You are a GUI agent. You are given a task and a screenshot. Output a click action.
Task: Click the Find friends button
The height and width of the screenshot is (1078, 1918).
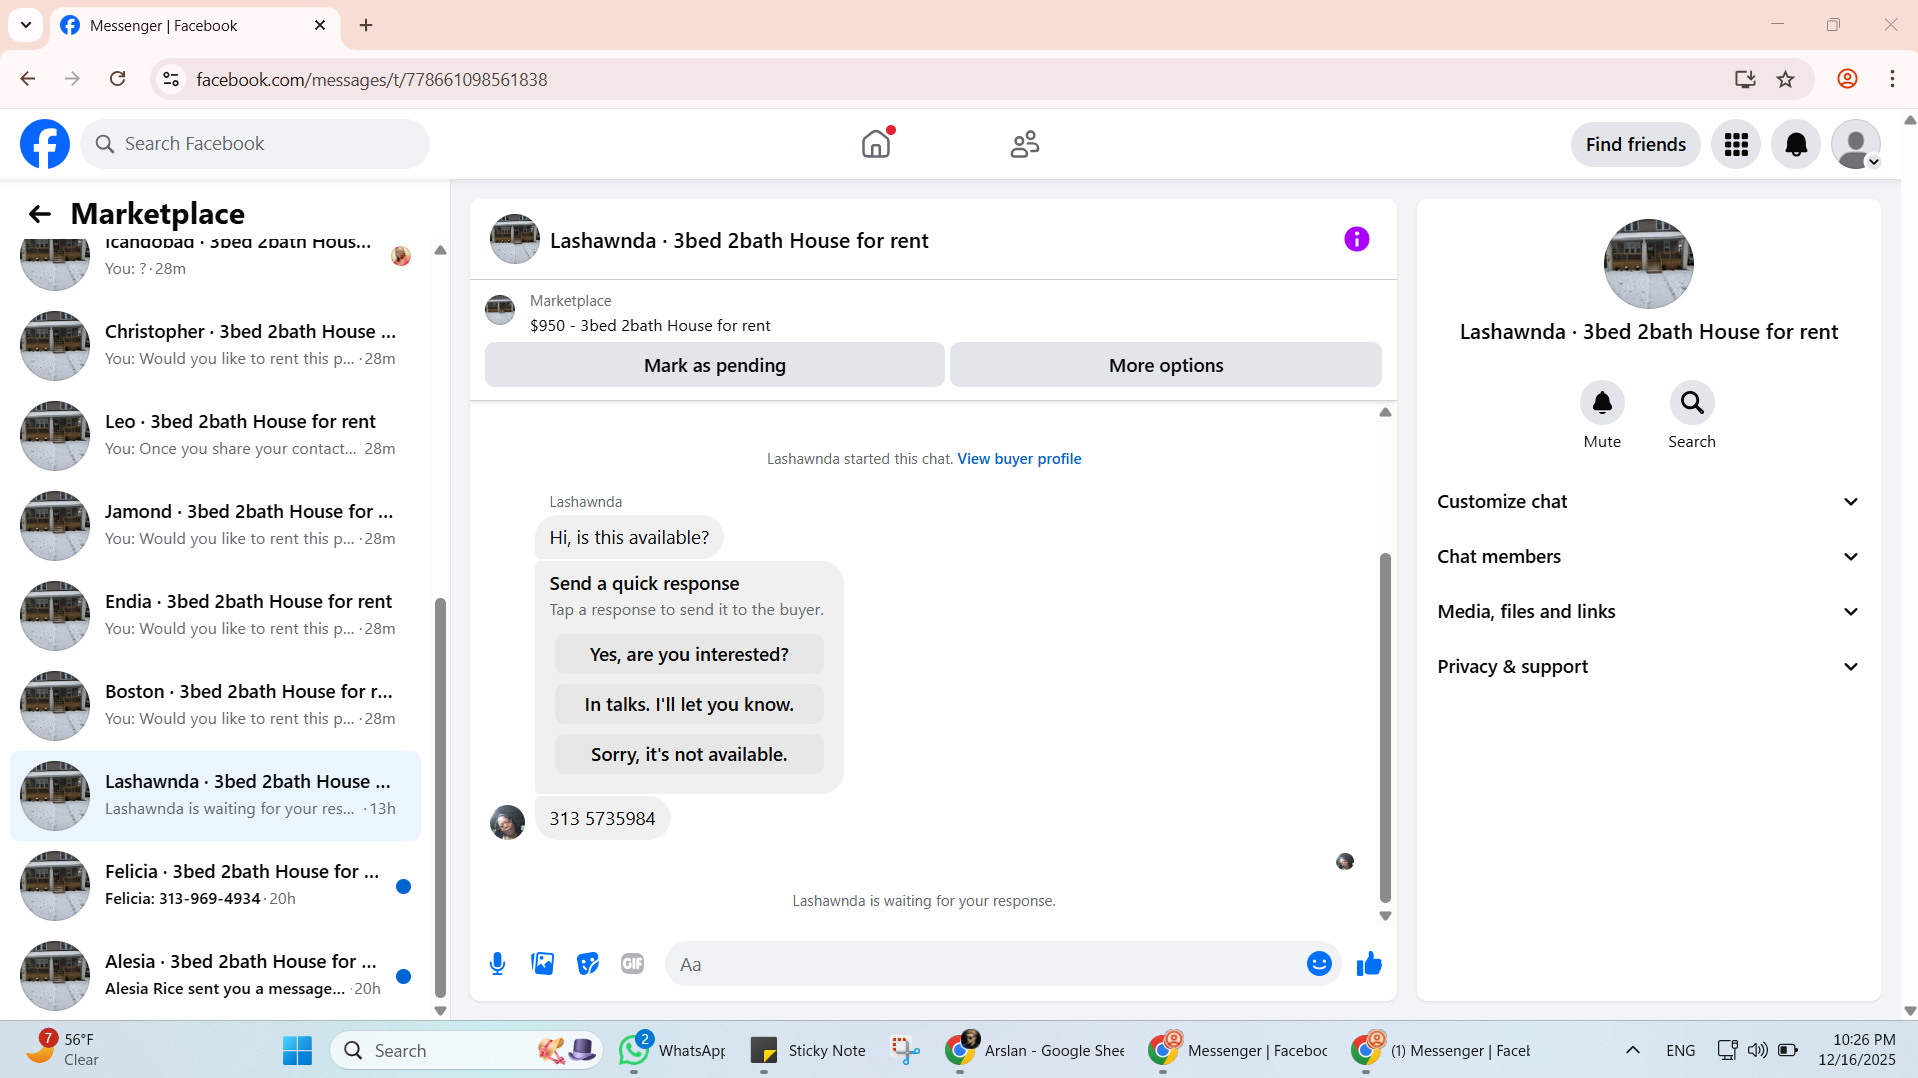pos(1636,145)
